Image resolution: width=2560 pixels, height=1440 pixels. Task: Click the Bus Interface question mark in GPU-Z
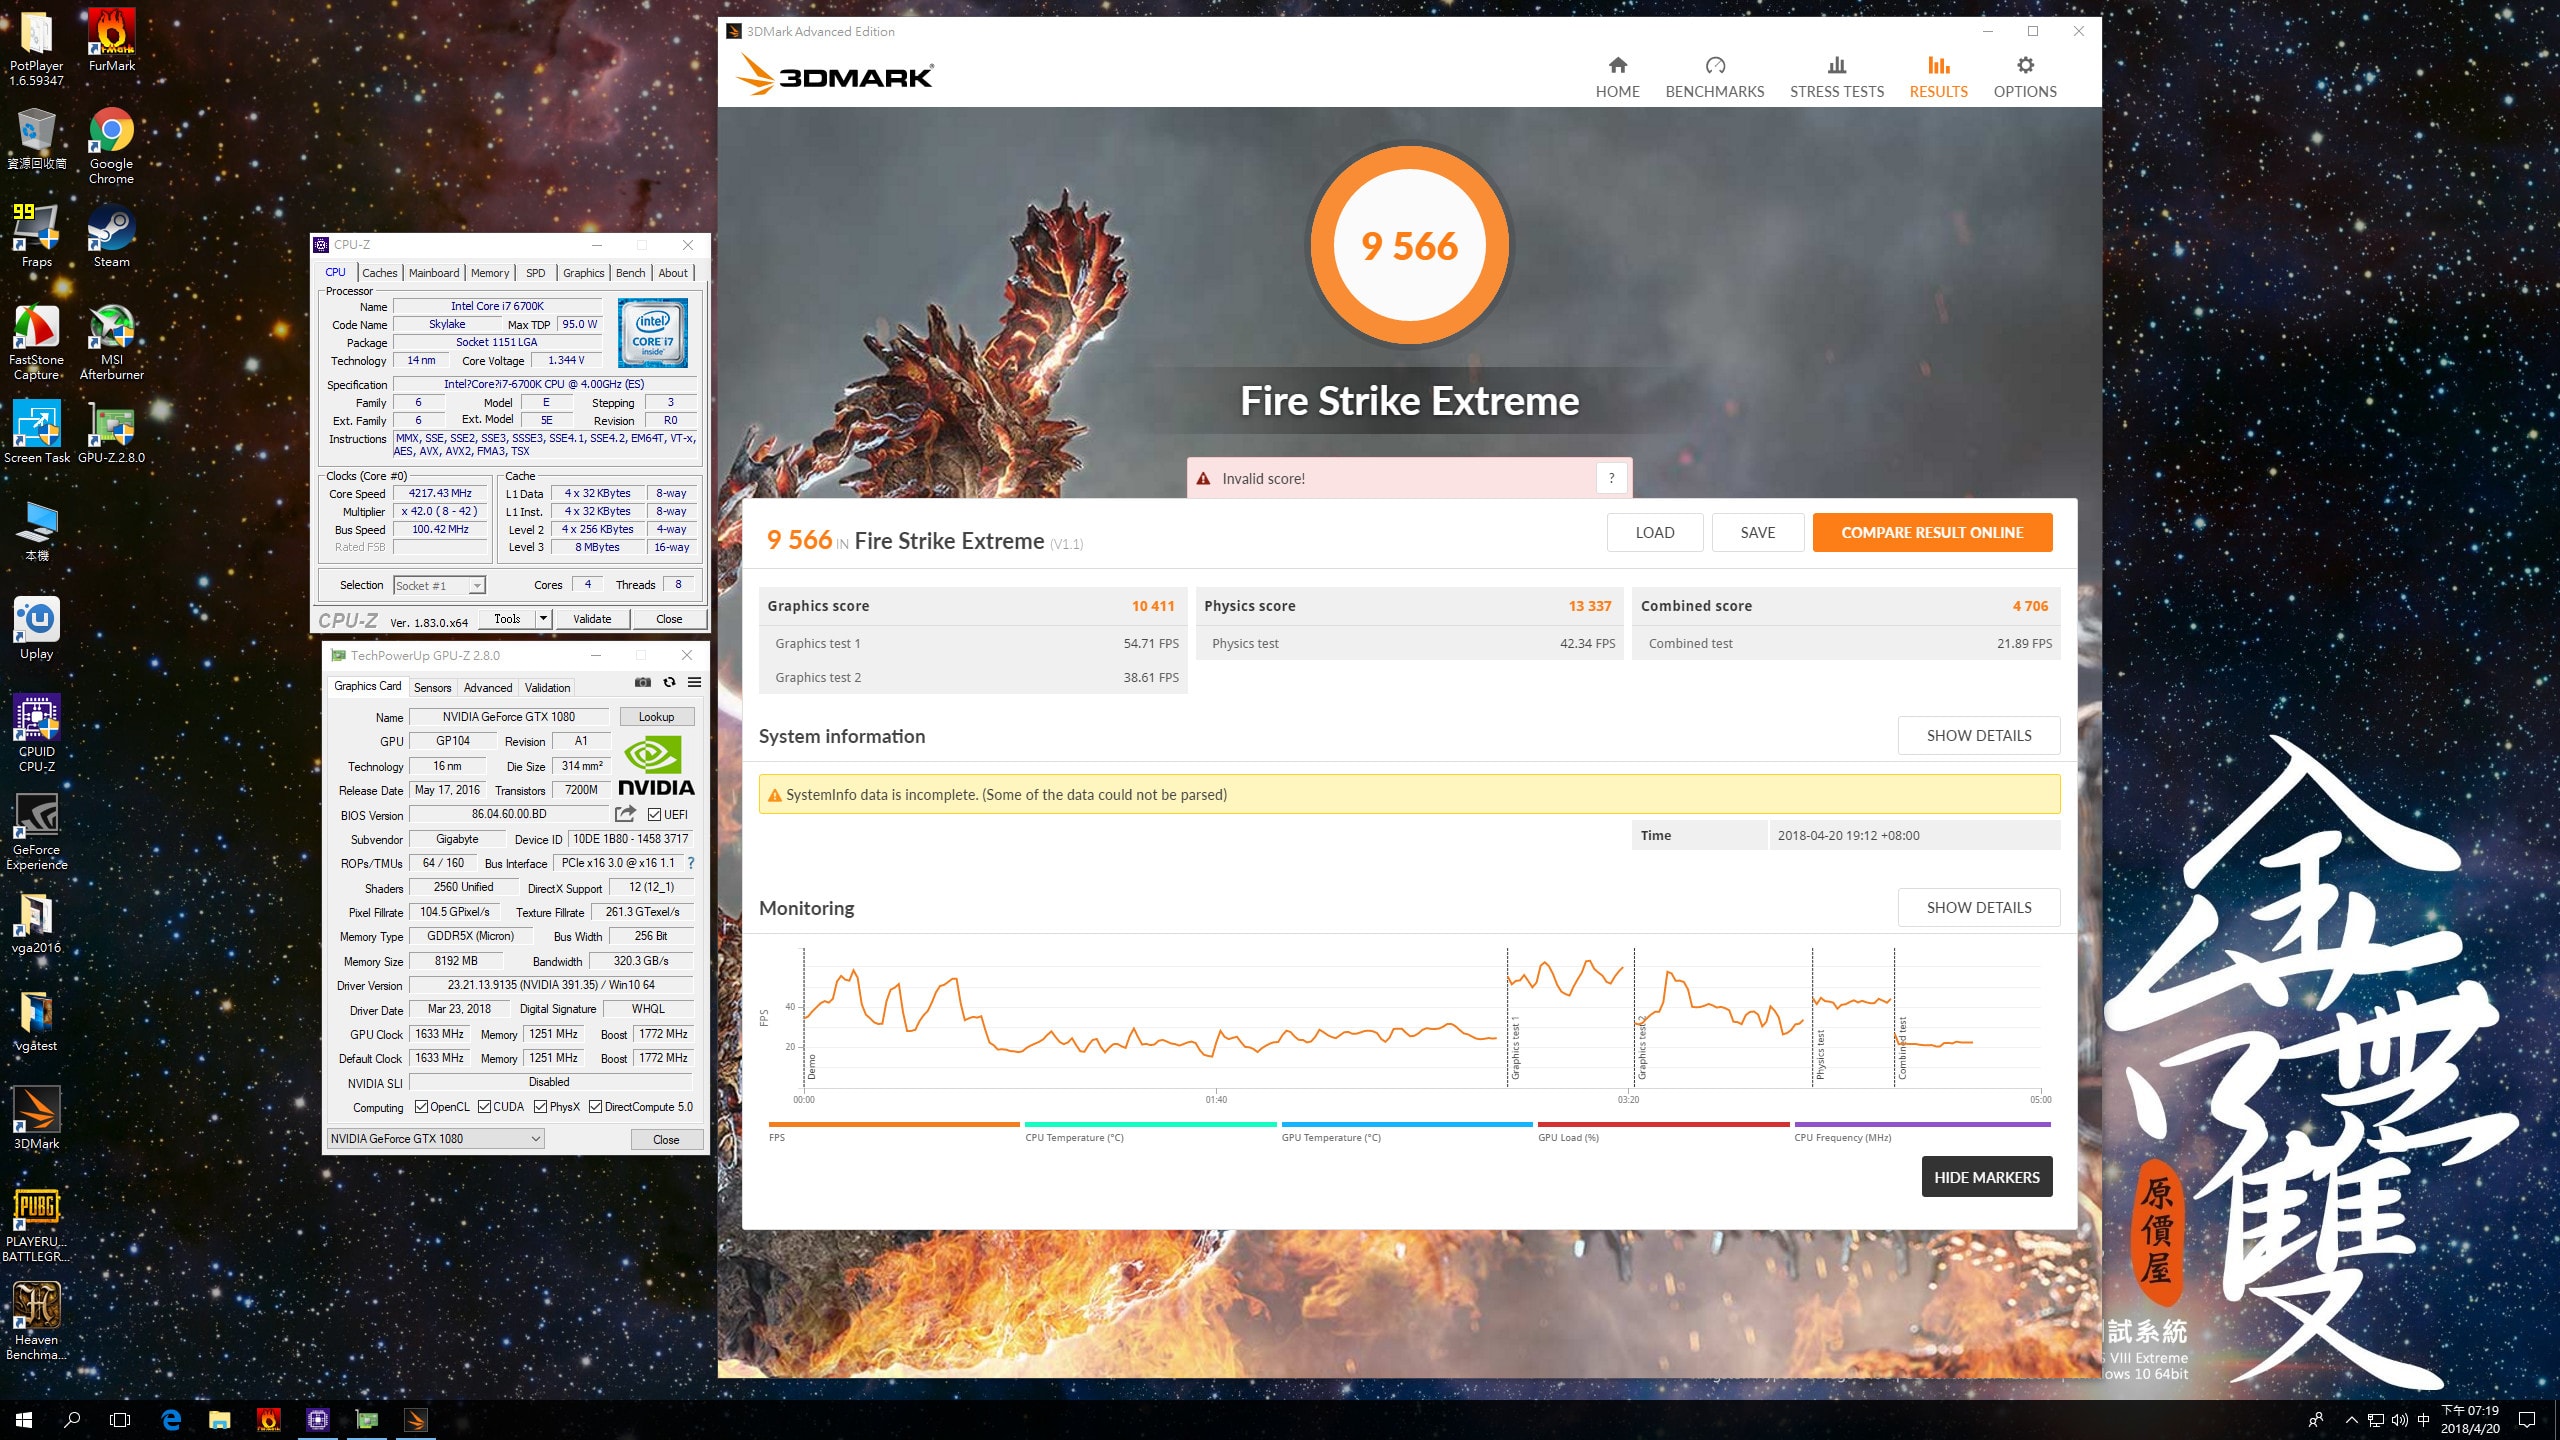pos(690,863)
